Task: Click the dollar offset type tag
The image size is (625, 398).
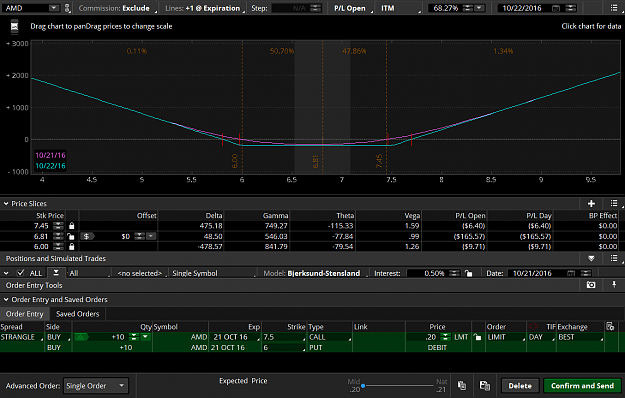Action: [x=87, y=236]
